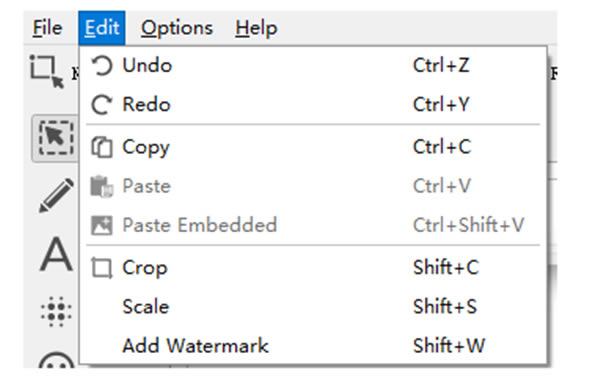Screen dimensions: 600x381
Task: Open the Help menu
Action: click(256, 28)
